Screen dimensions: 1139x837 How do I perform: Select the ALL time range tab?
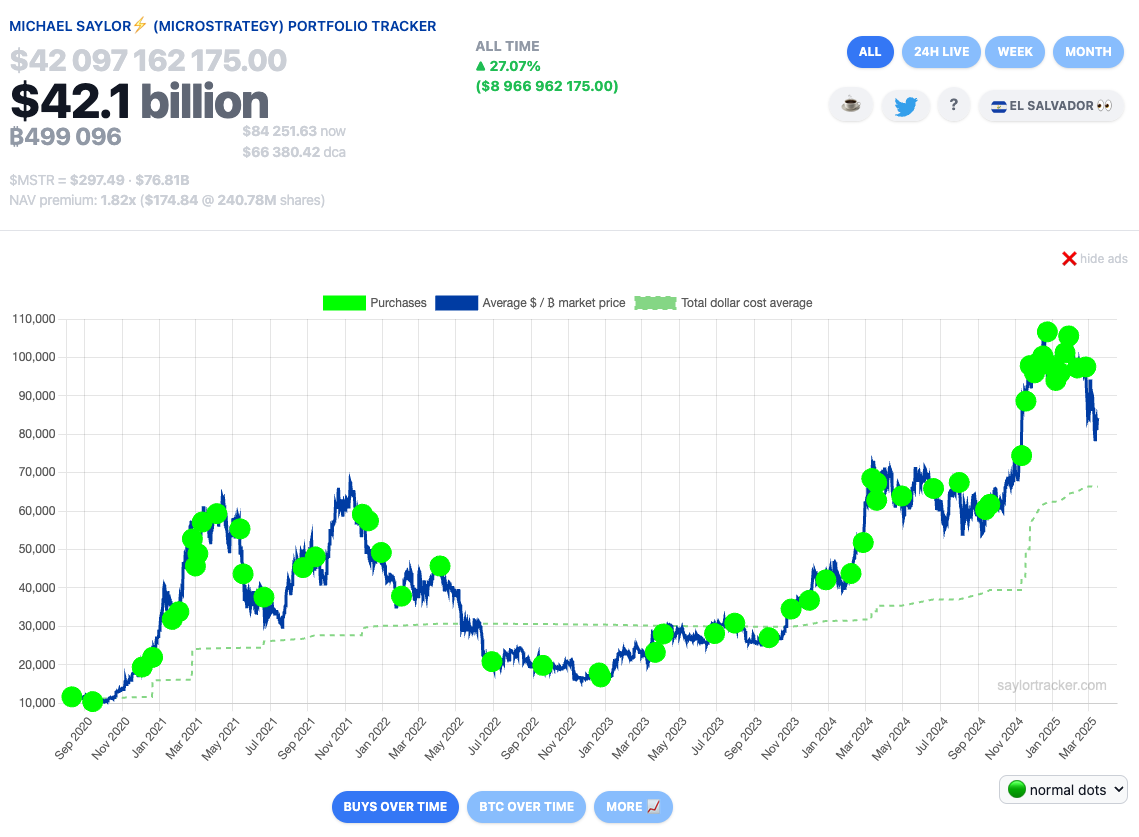click(869, 52)
